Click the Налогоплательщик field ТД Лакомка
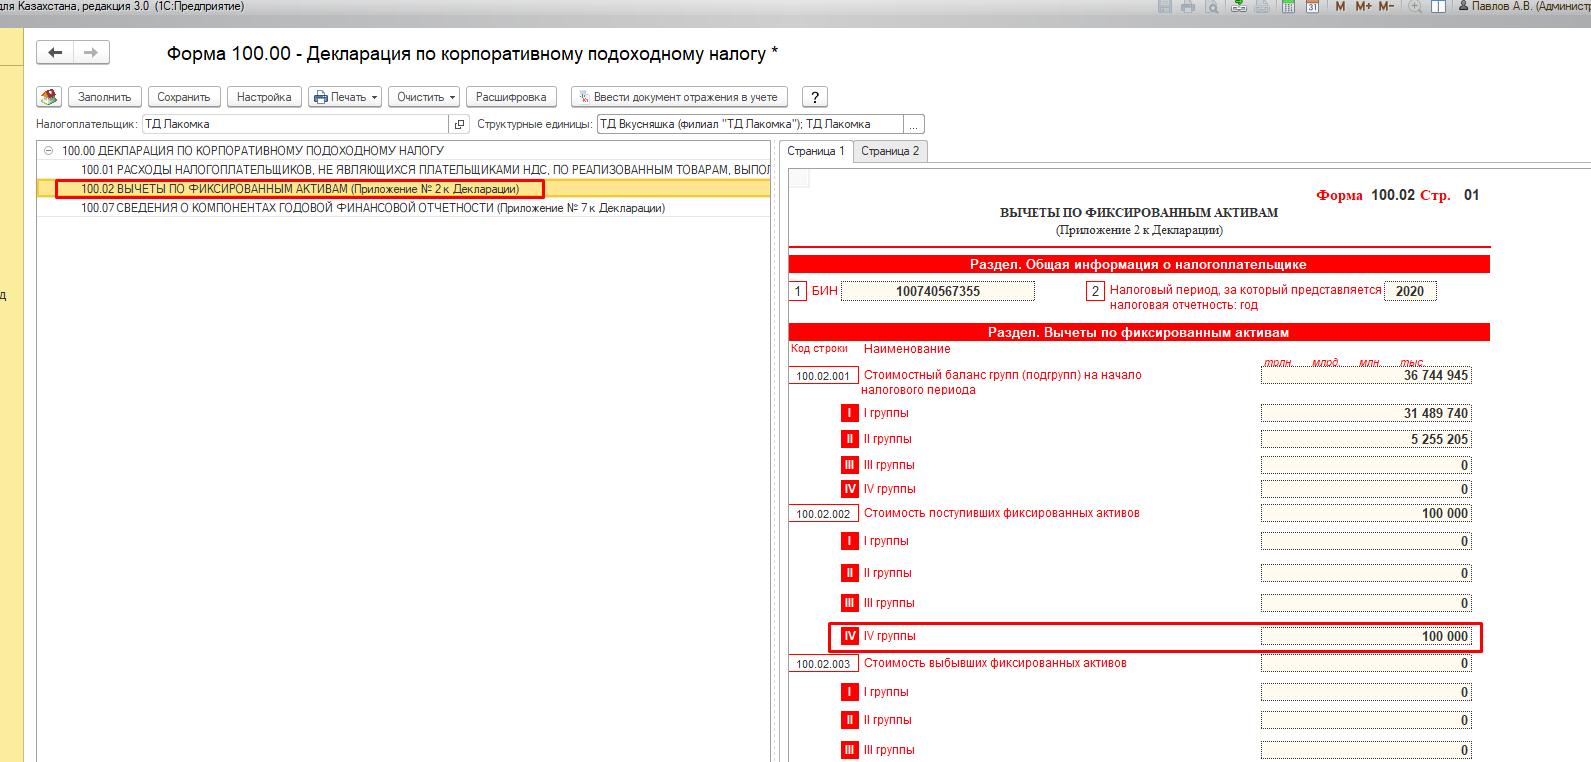The image size is (1591, 762). click(x=295, y=124)
